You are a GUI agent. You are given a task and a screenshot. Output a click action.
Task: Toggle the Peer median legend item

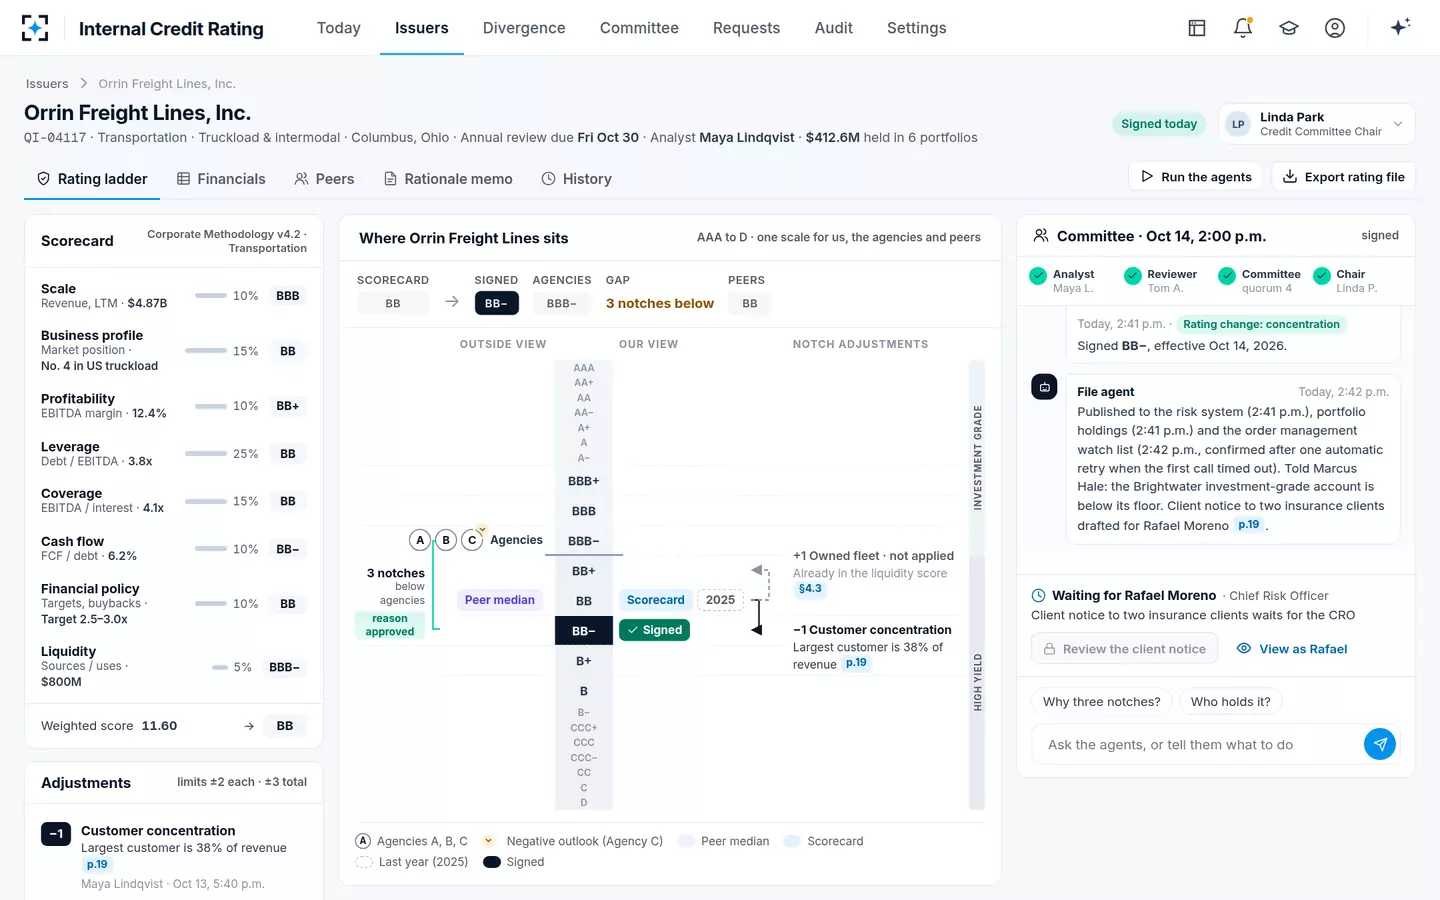[724, 841]
